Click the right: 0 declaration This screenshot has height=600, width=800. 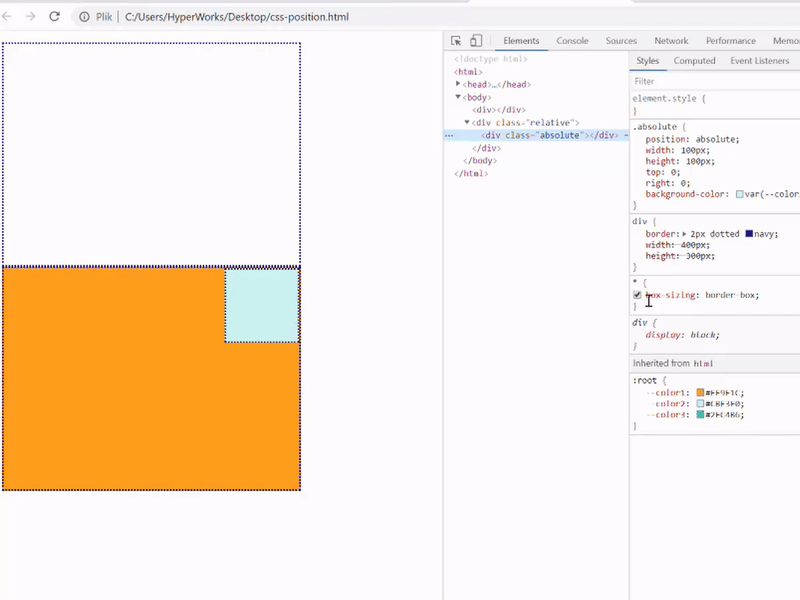tap(667, 183)
